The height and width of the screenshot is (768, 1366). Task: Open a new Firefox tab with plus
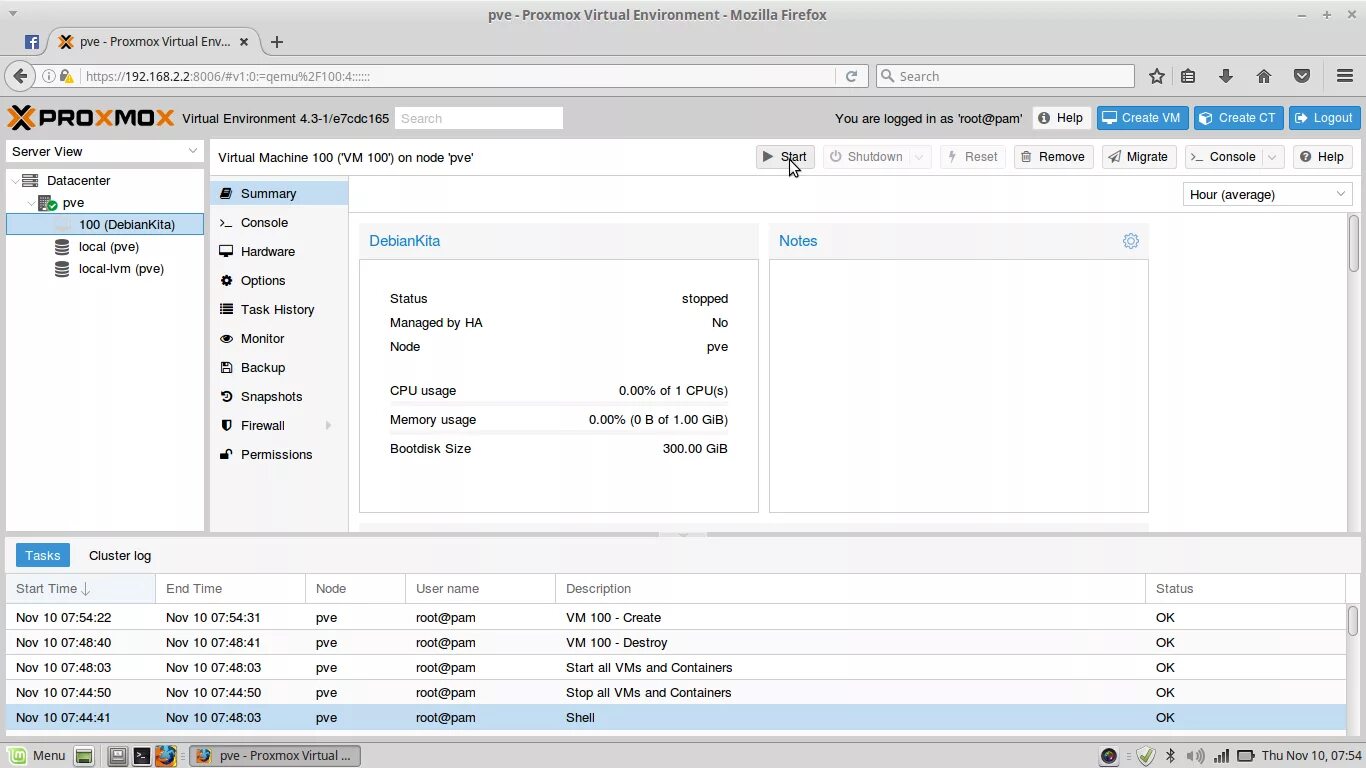[277, 42]
